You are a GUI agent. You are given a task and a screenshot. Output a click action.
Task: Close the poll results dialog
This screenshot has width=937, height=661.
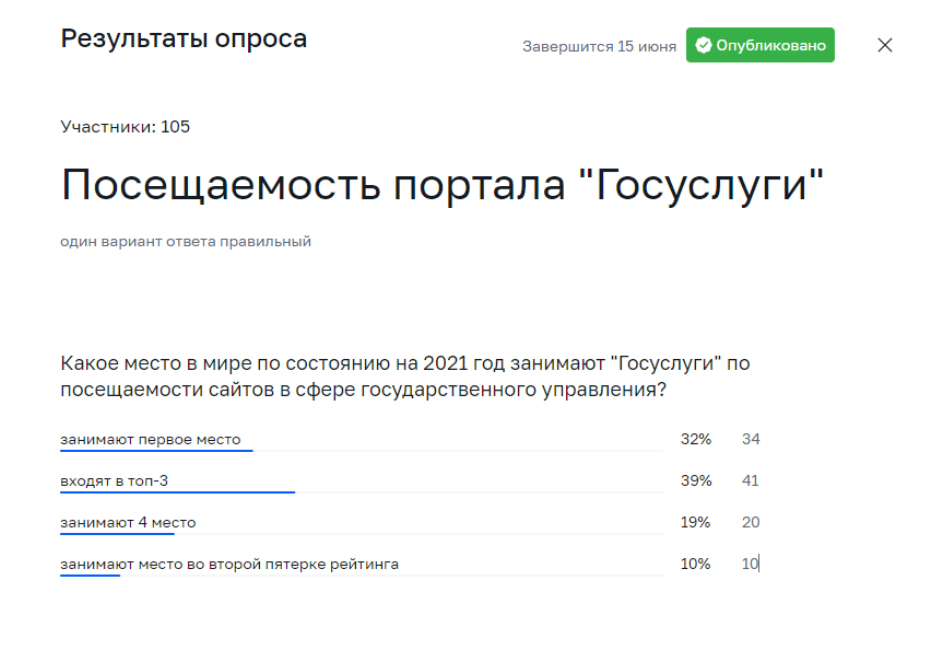click(x=884, y=45)
